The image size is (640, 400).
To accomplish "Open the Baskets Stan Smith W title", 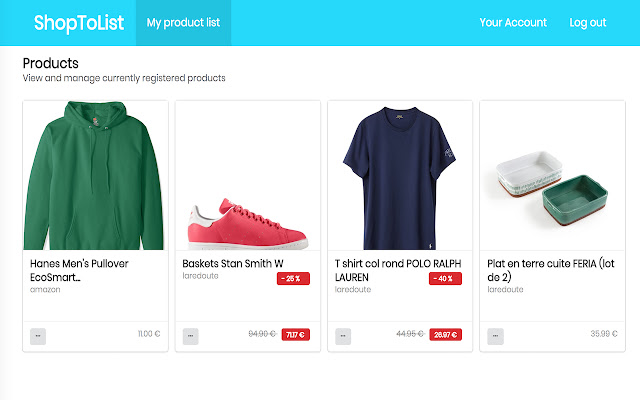I will [x=233, y=264].
